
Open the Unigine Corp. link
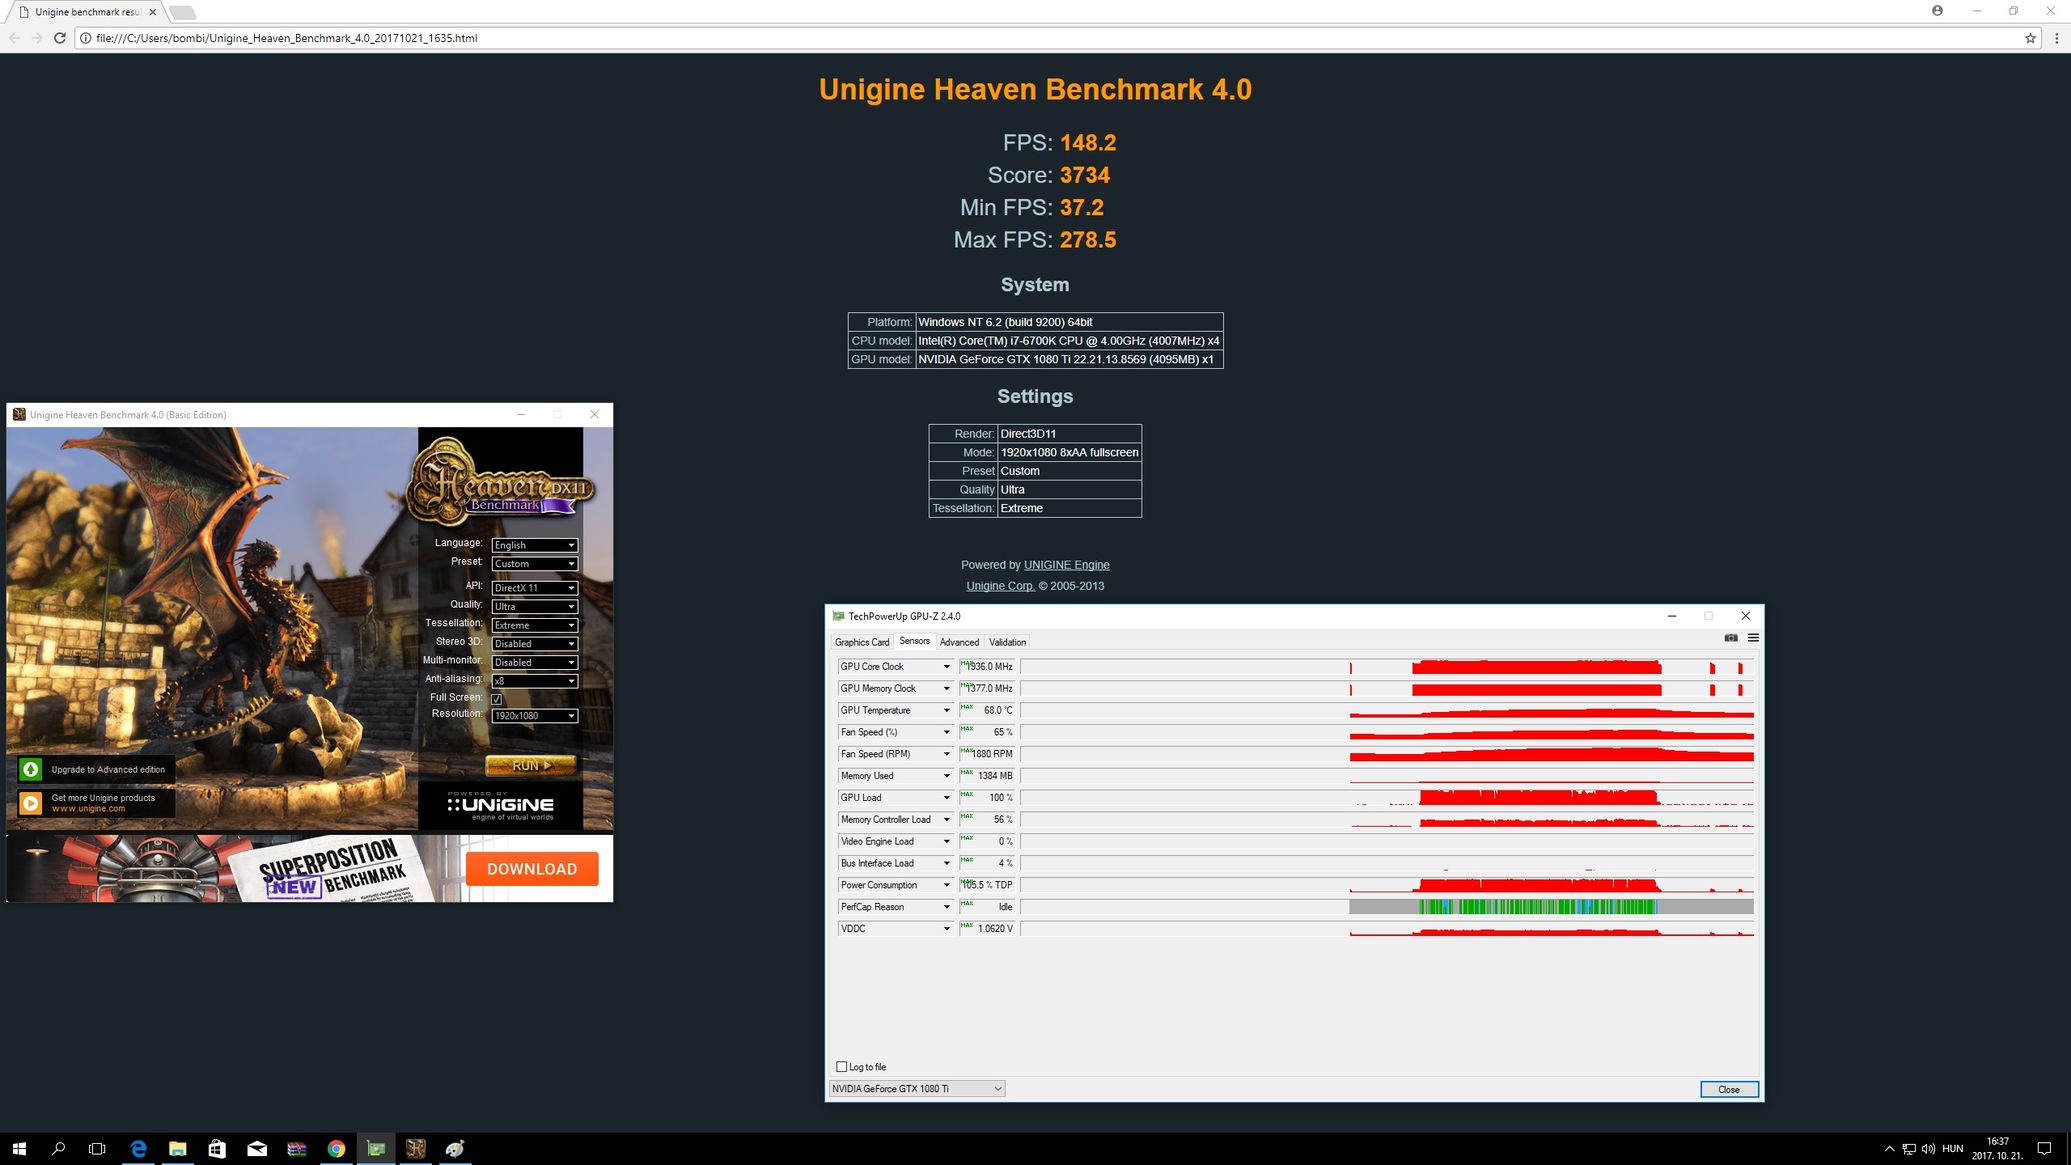tap(1000, 586)
